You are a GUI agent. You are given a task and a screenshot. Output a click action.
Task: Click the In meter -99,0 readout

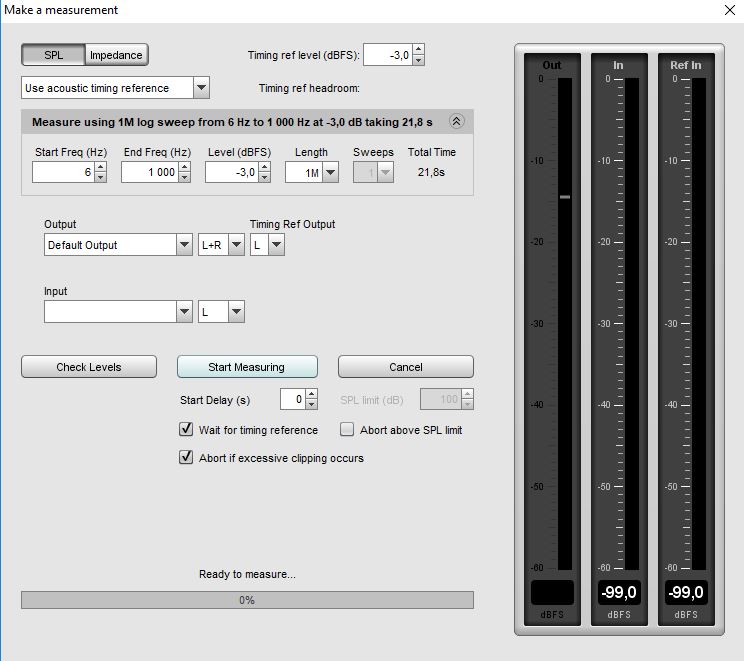click(619, 592)
